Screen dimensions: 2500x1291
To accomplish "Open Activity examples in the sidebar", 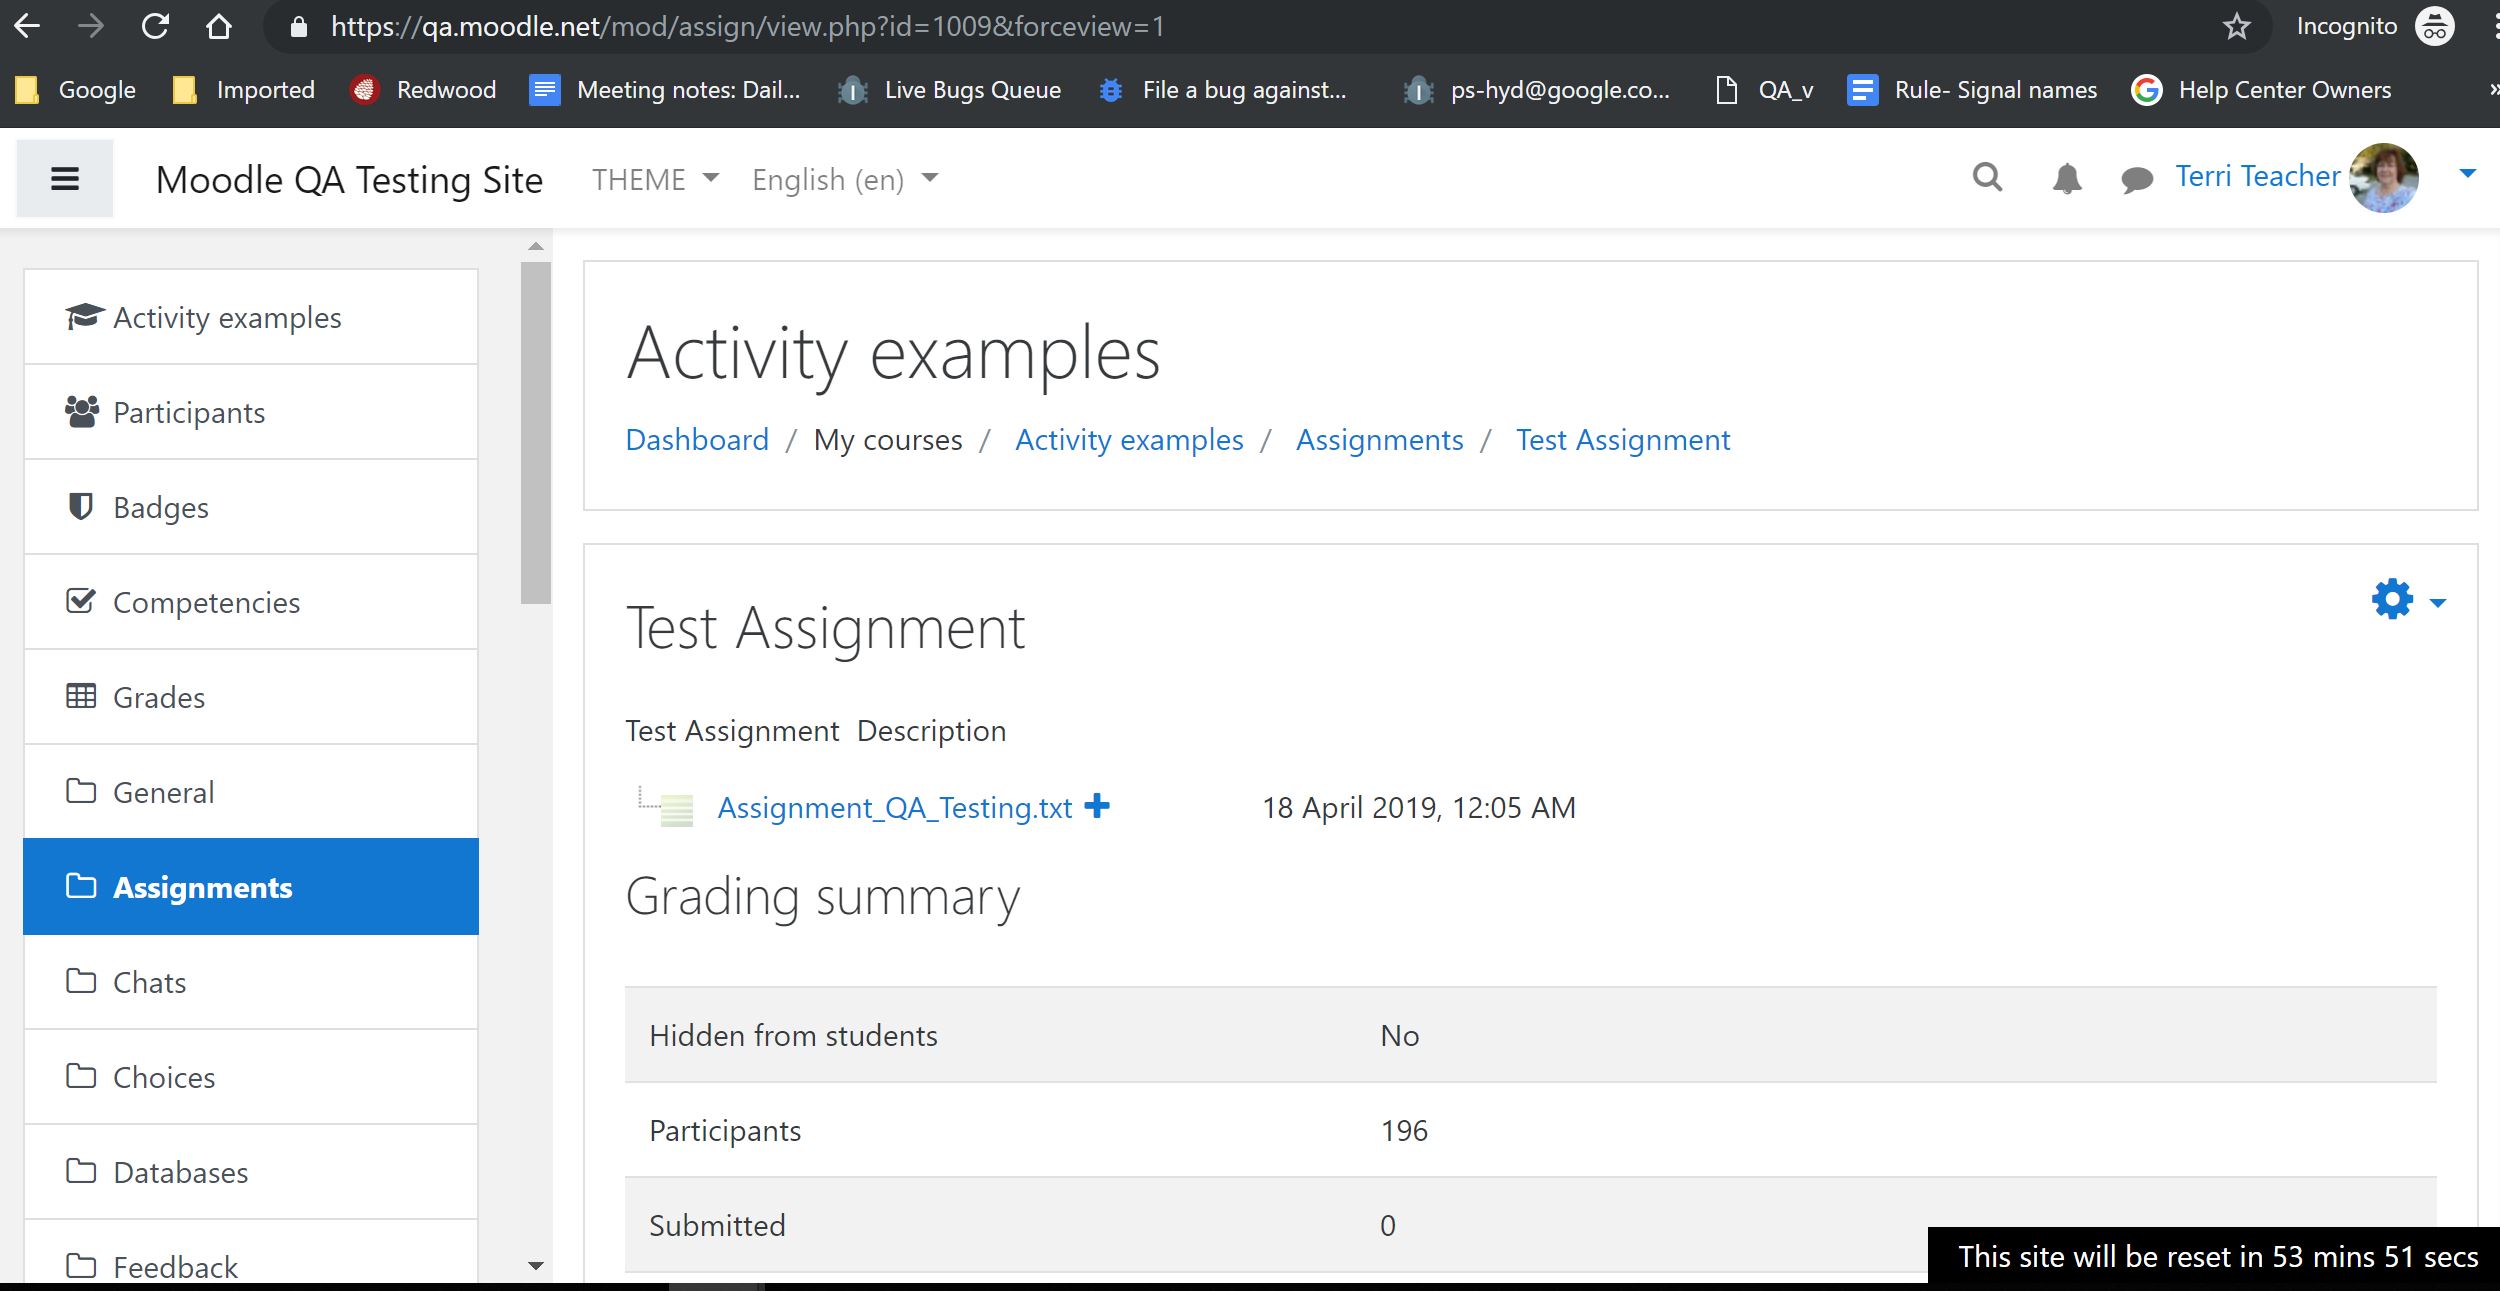I will pos(251,317).
